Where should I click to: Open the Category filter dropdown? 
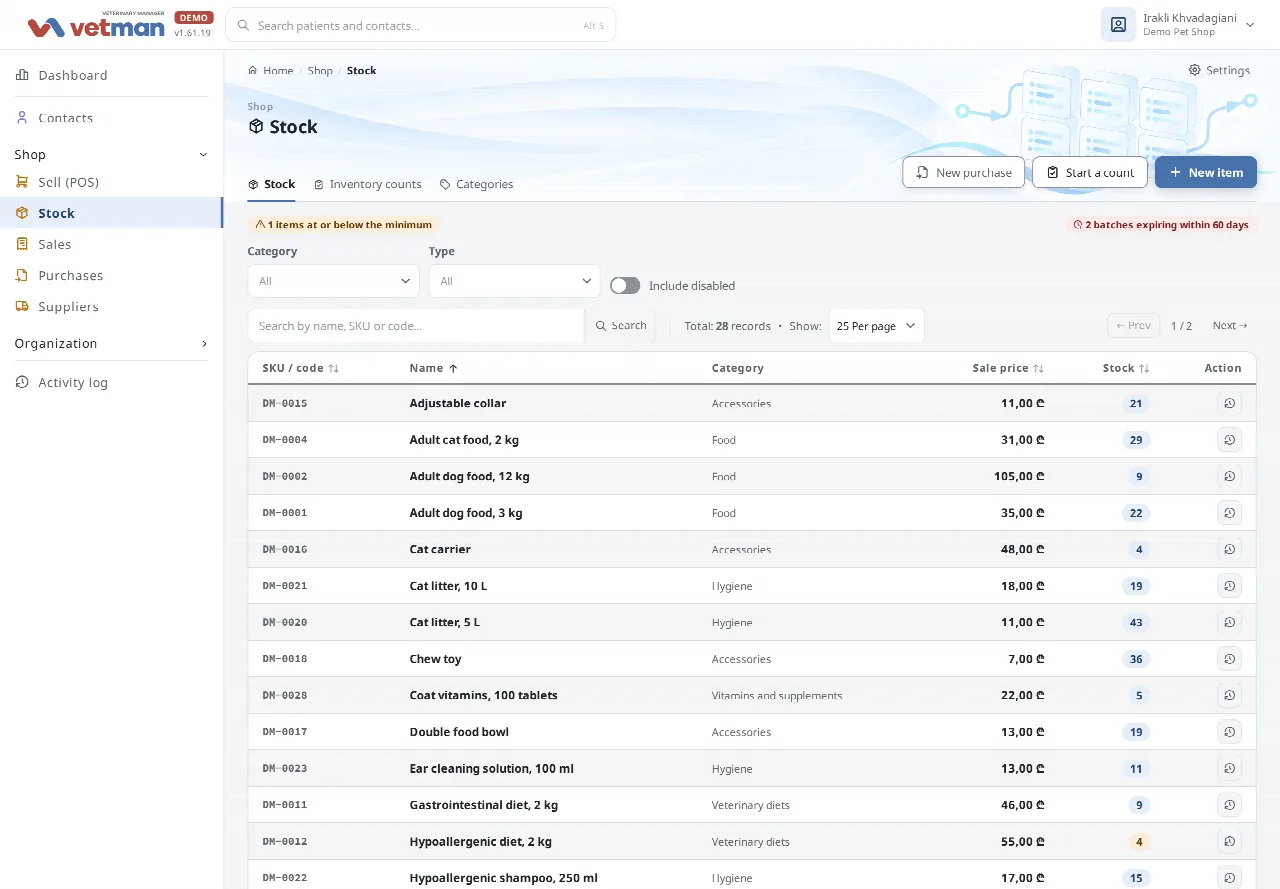click(333, 281)
